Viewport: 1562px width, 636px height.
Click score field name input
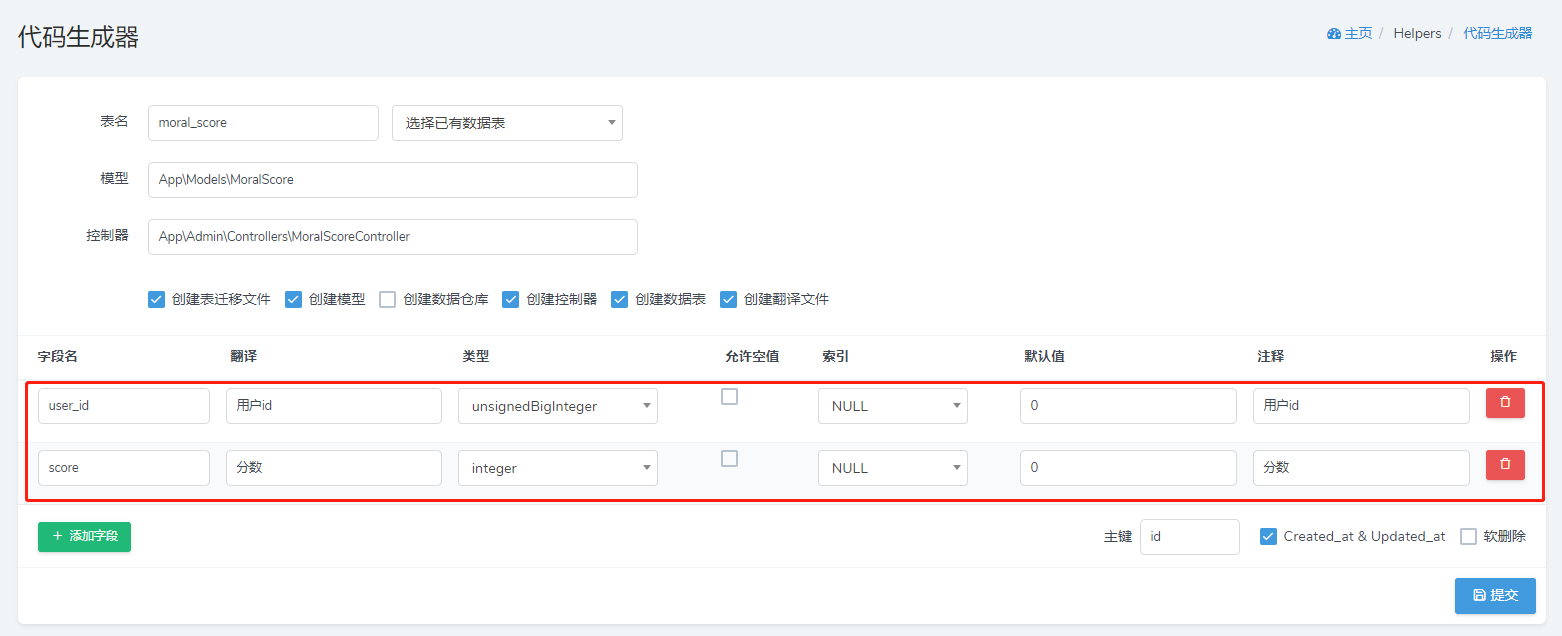coord(124,468)
